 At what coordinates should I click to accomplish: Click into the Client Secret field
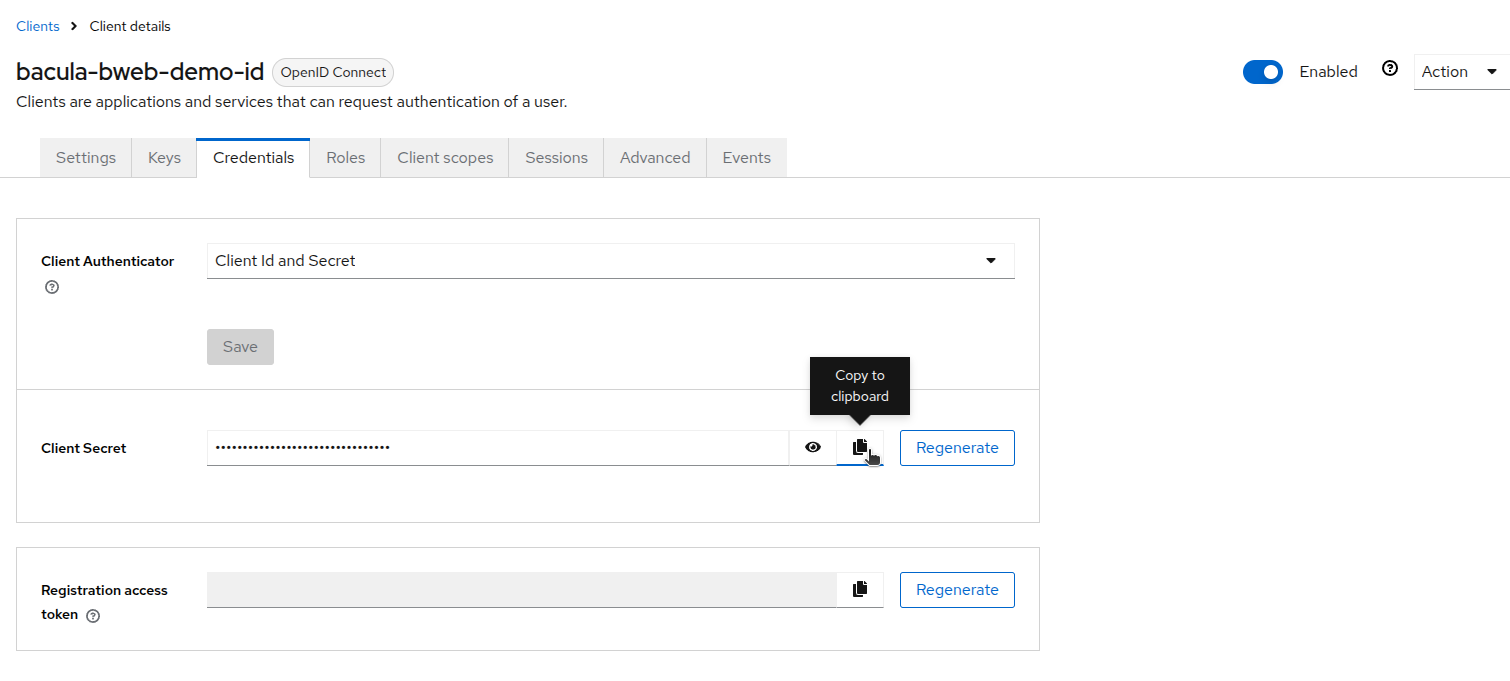point(497,448)
